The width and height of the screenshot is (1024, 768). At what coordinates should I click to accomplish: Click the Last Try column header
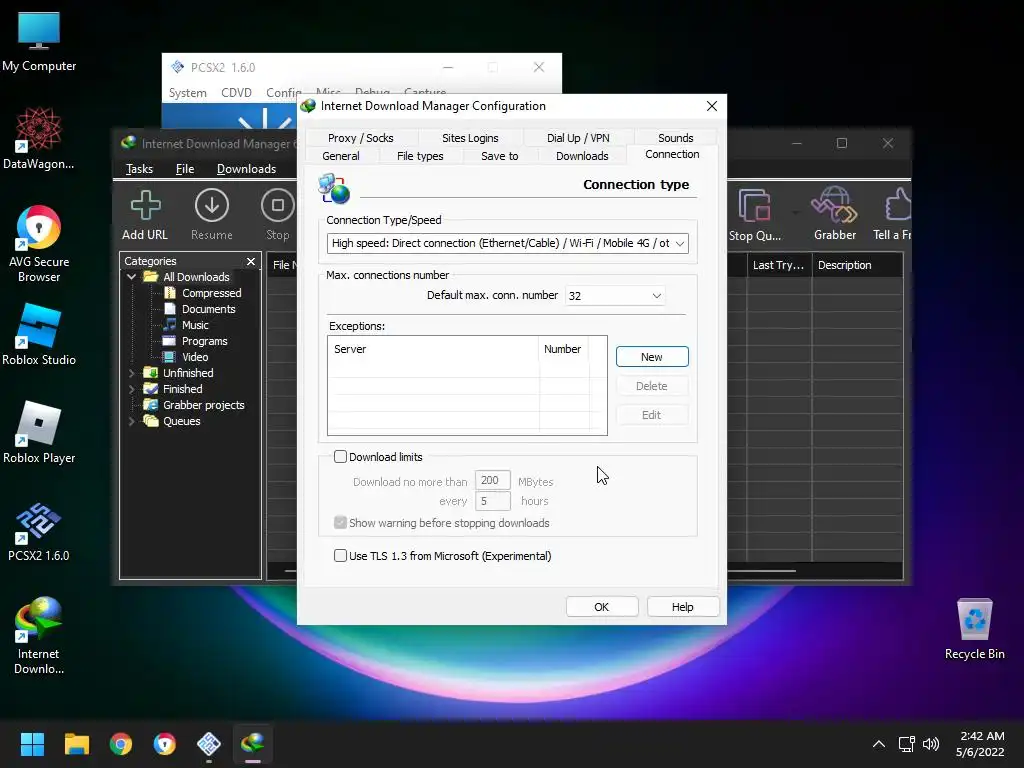[779, 265]
